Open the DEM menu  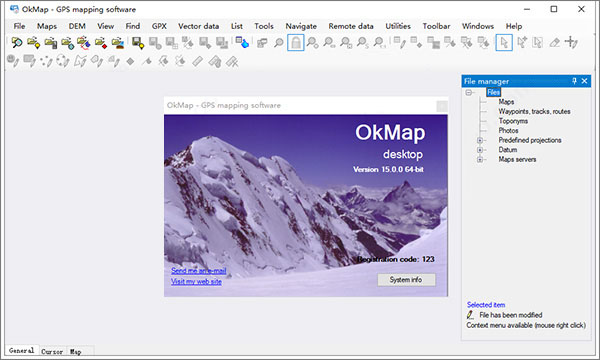77,26
